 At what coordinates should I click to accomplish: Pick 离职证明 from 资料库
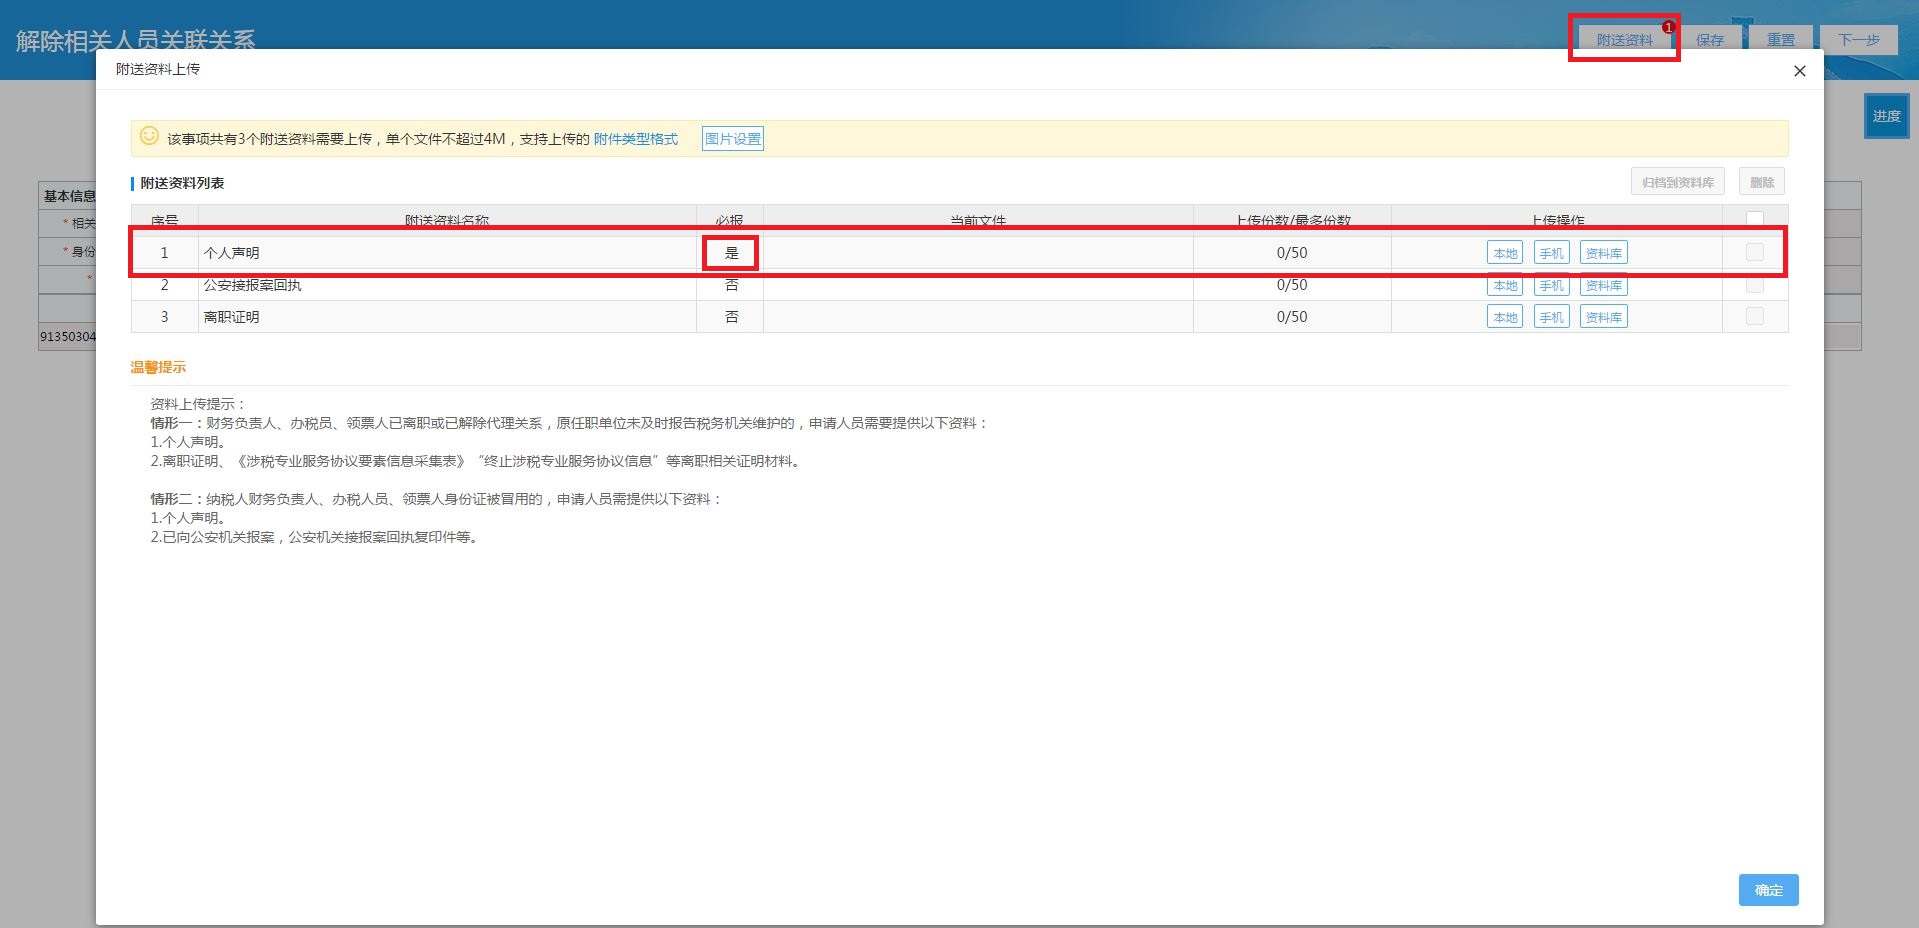coord(1603,317)
